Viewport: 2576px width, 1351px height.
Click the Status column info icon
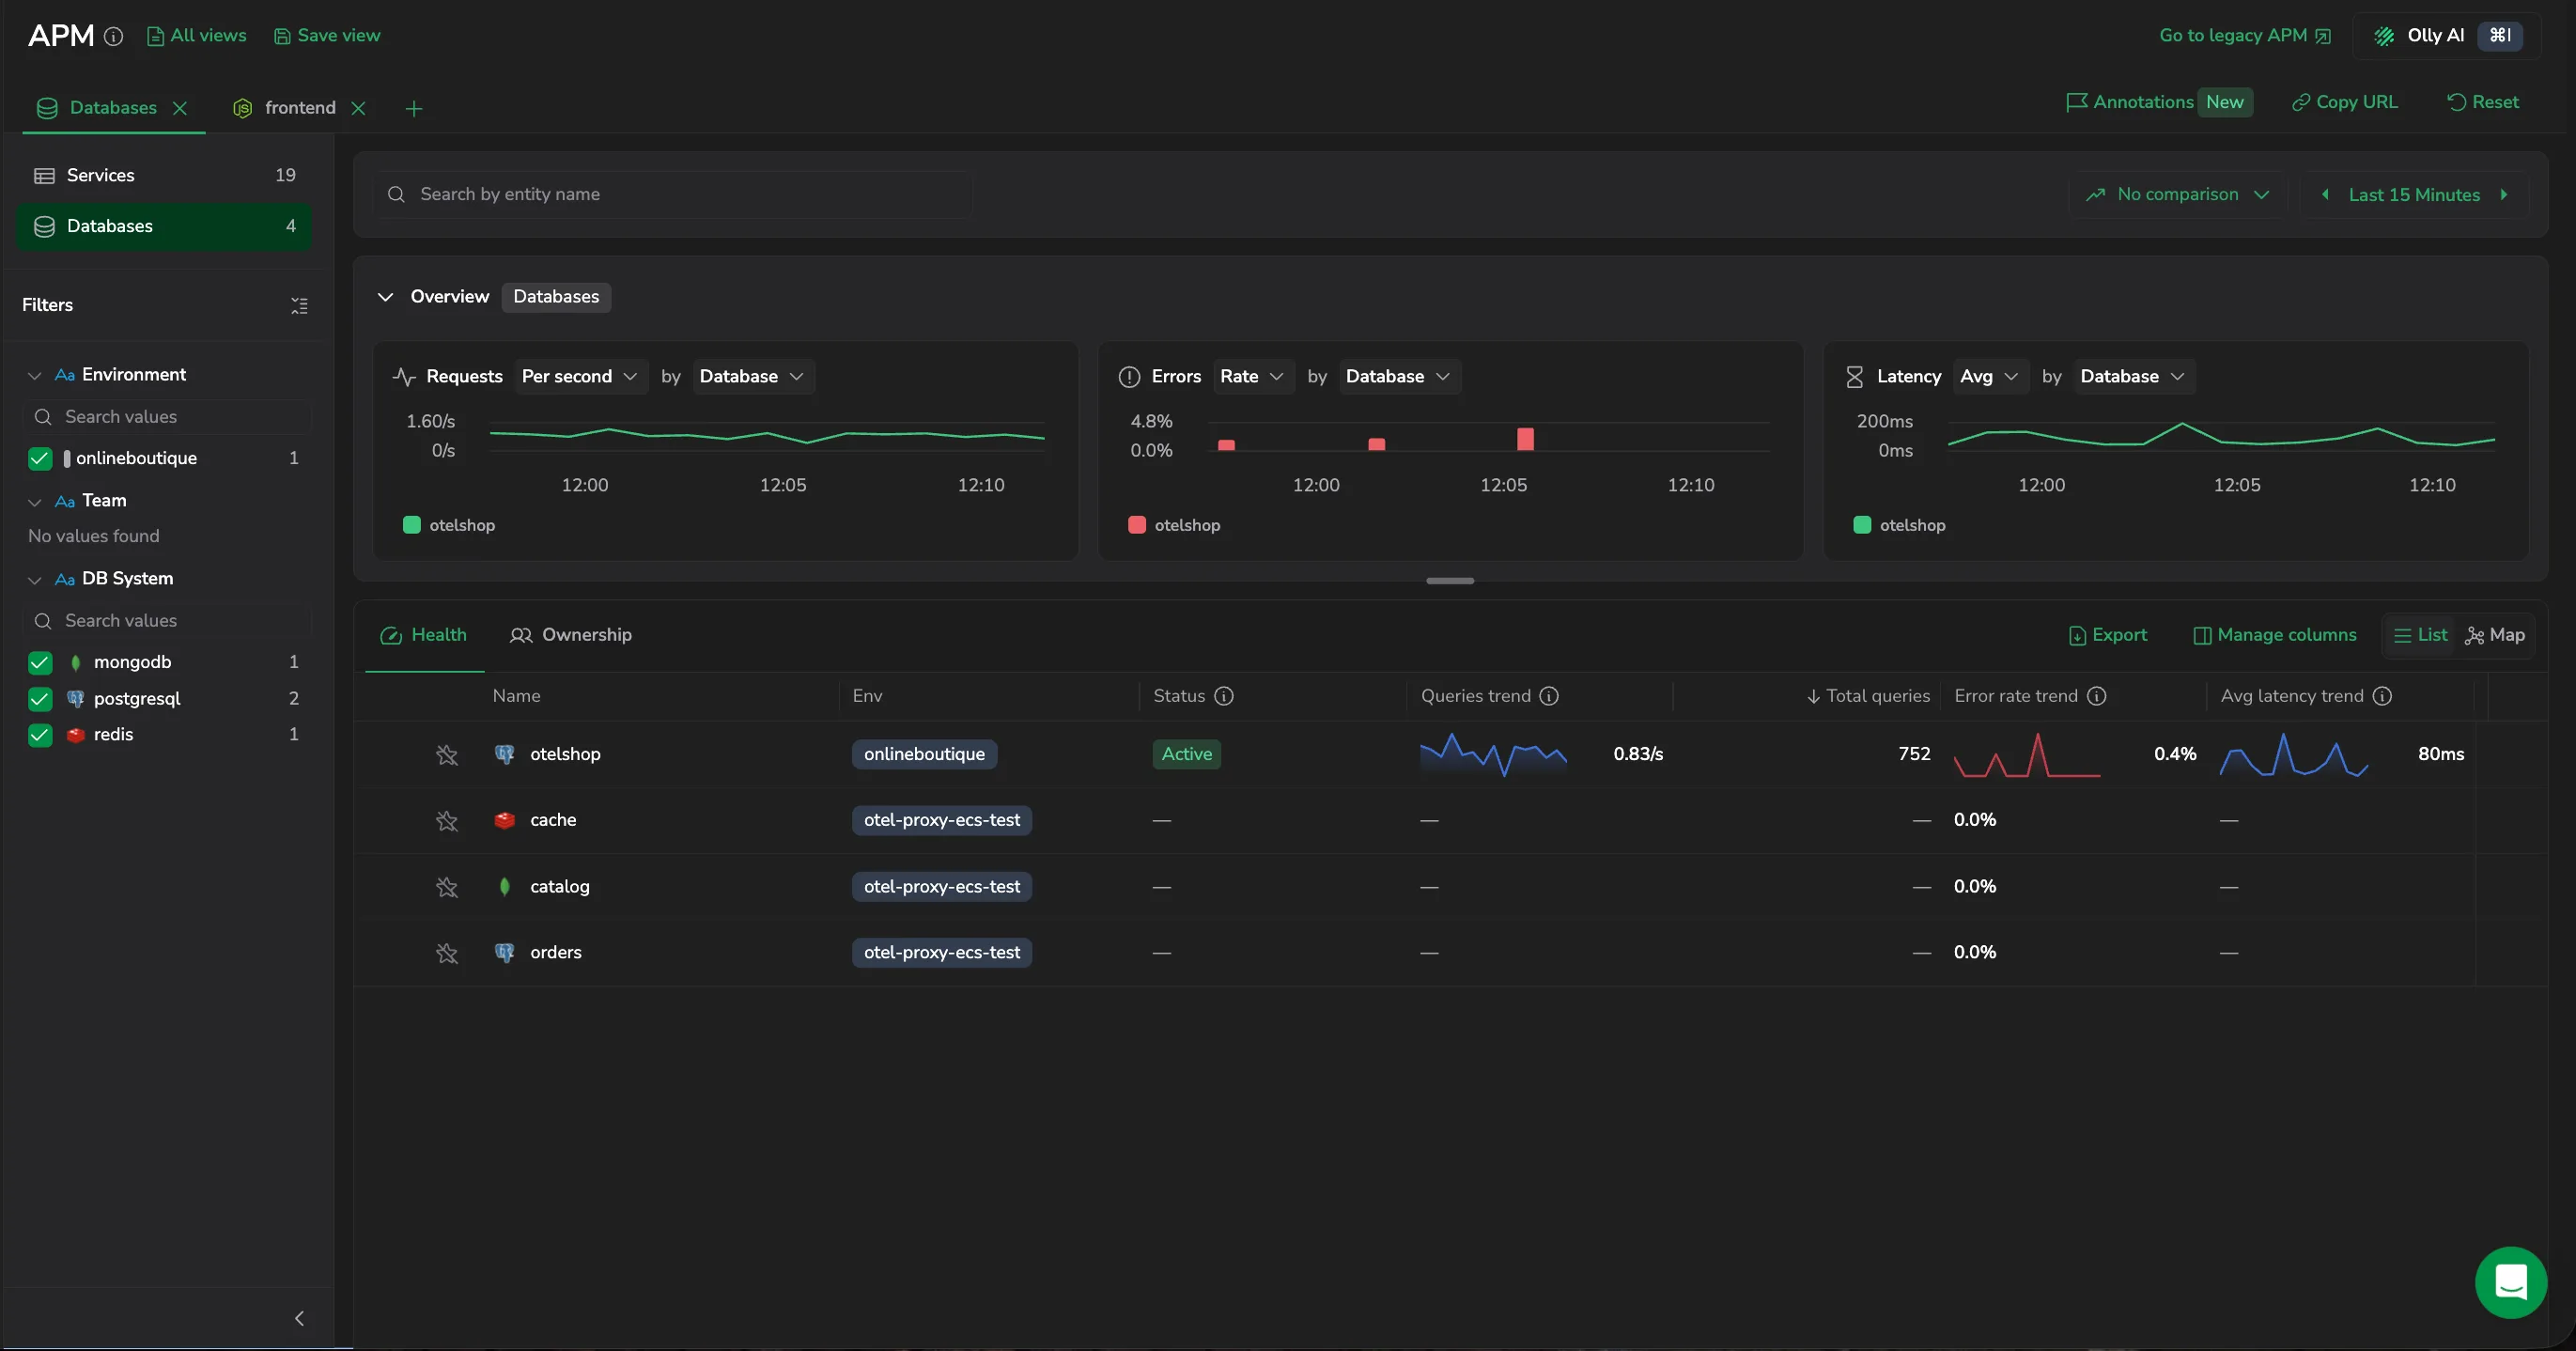coord(1224,696)
